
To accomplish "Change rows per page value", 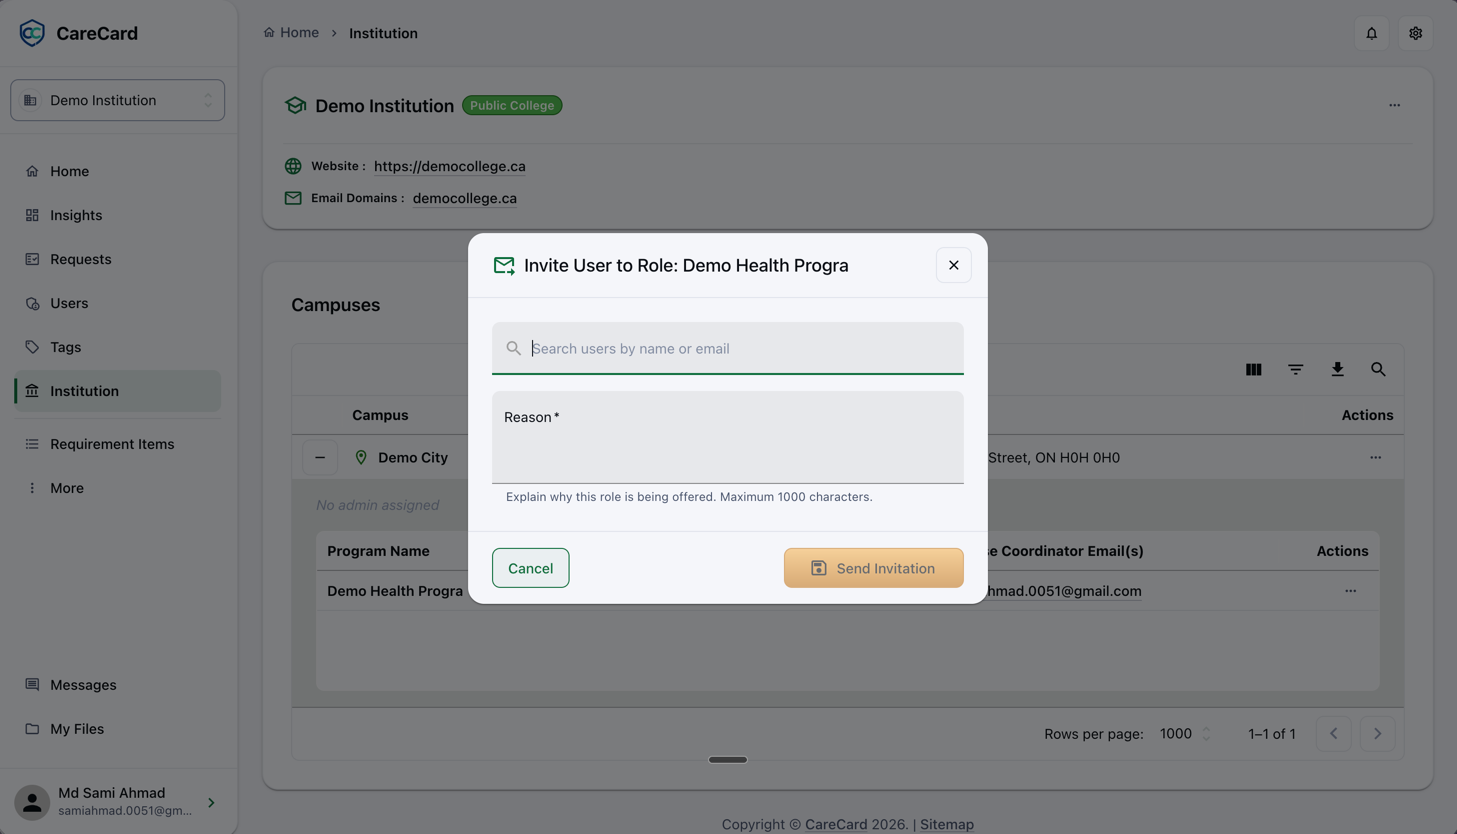I will [1185, 734].
